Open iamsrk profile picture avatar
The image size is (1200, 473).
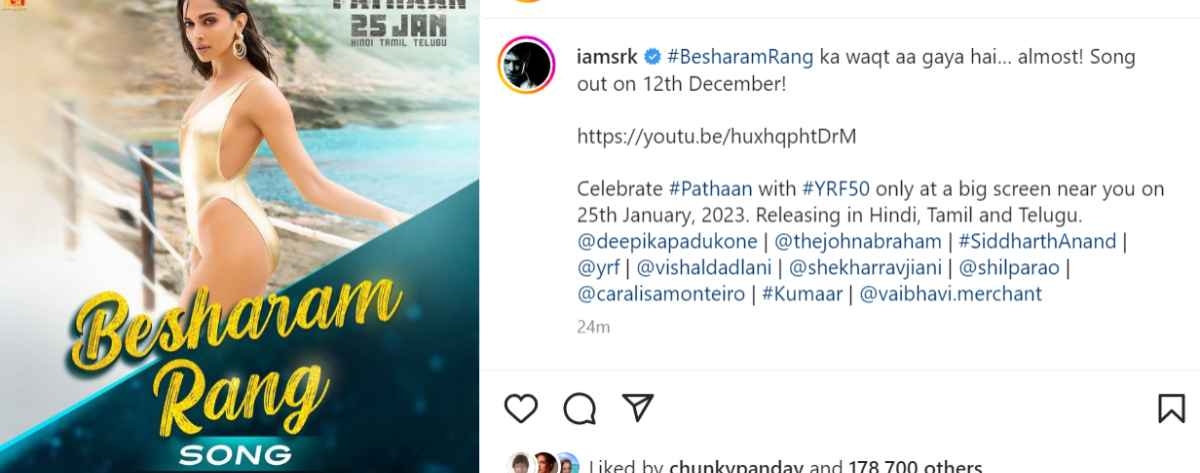pyautogui.click(x=526, y=66)
